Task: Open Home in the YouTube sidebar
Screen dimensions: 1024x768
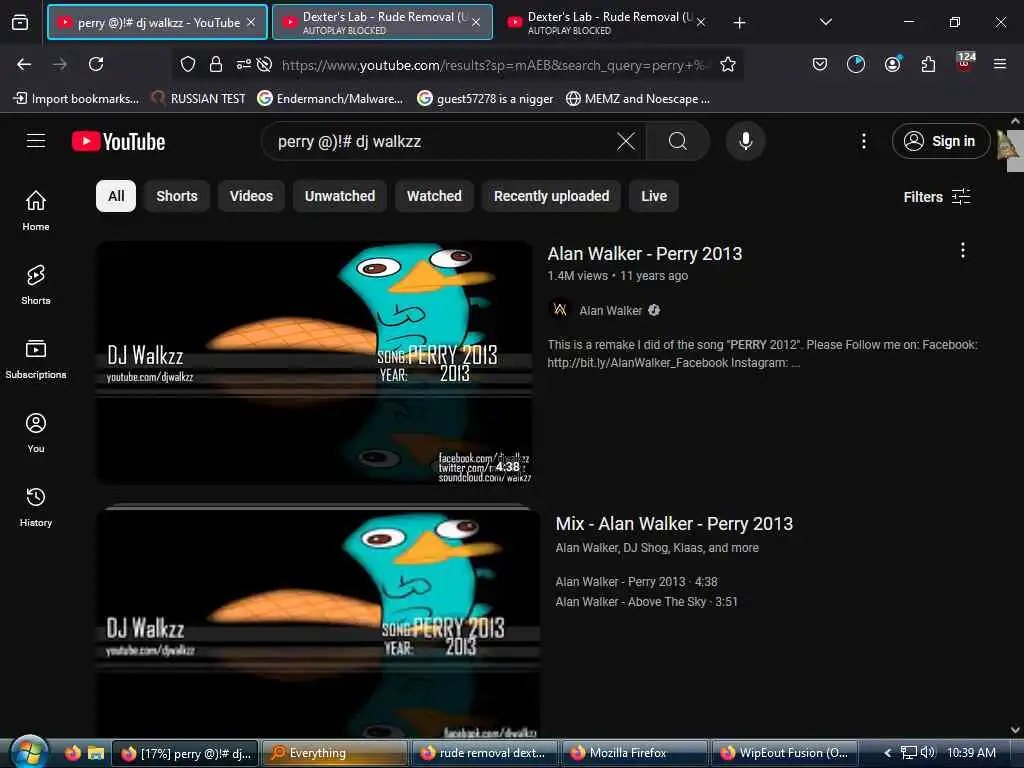Action: coord(36,210)
